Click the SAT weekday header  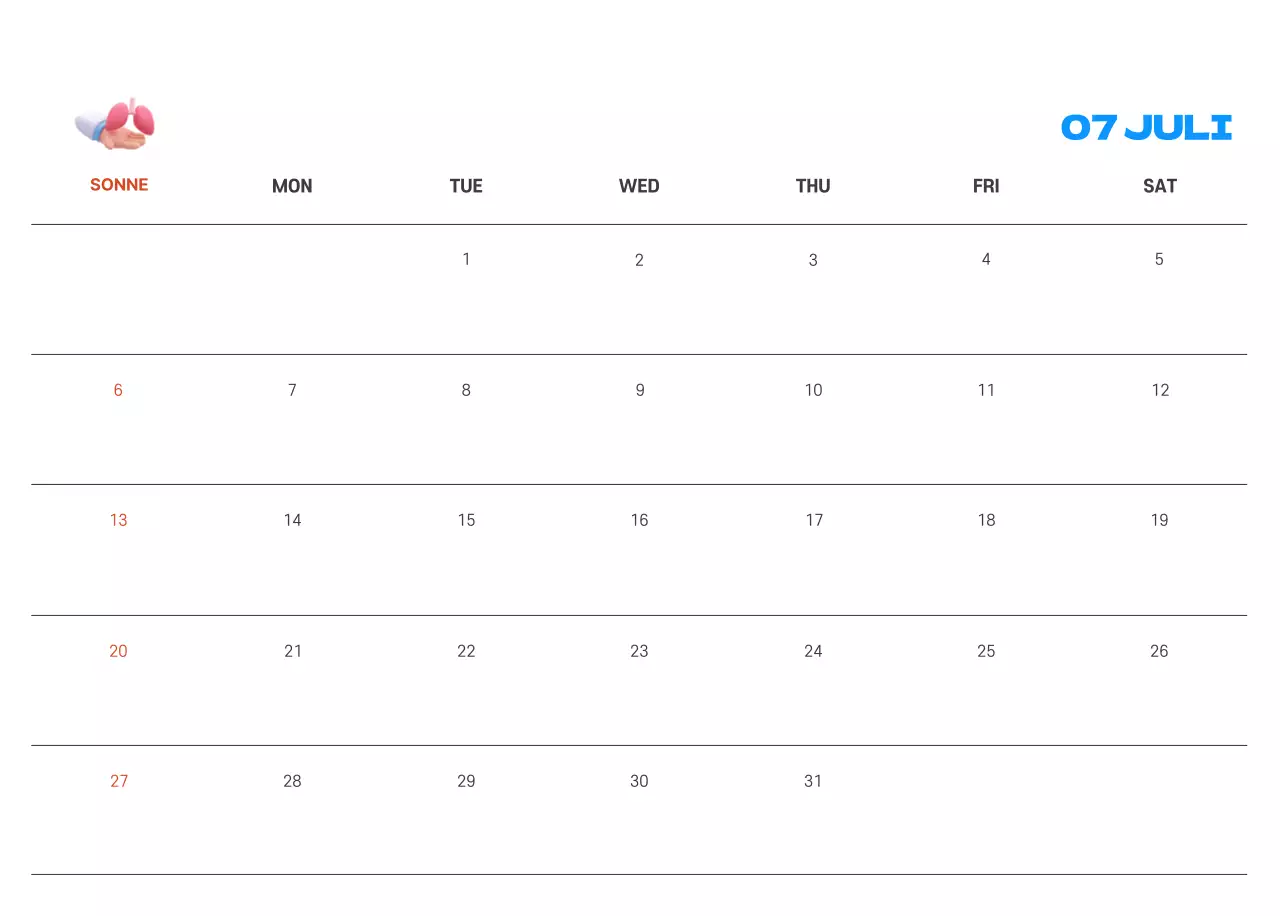tap(1159, 186)
